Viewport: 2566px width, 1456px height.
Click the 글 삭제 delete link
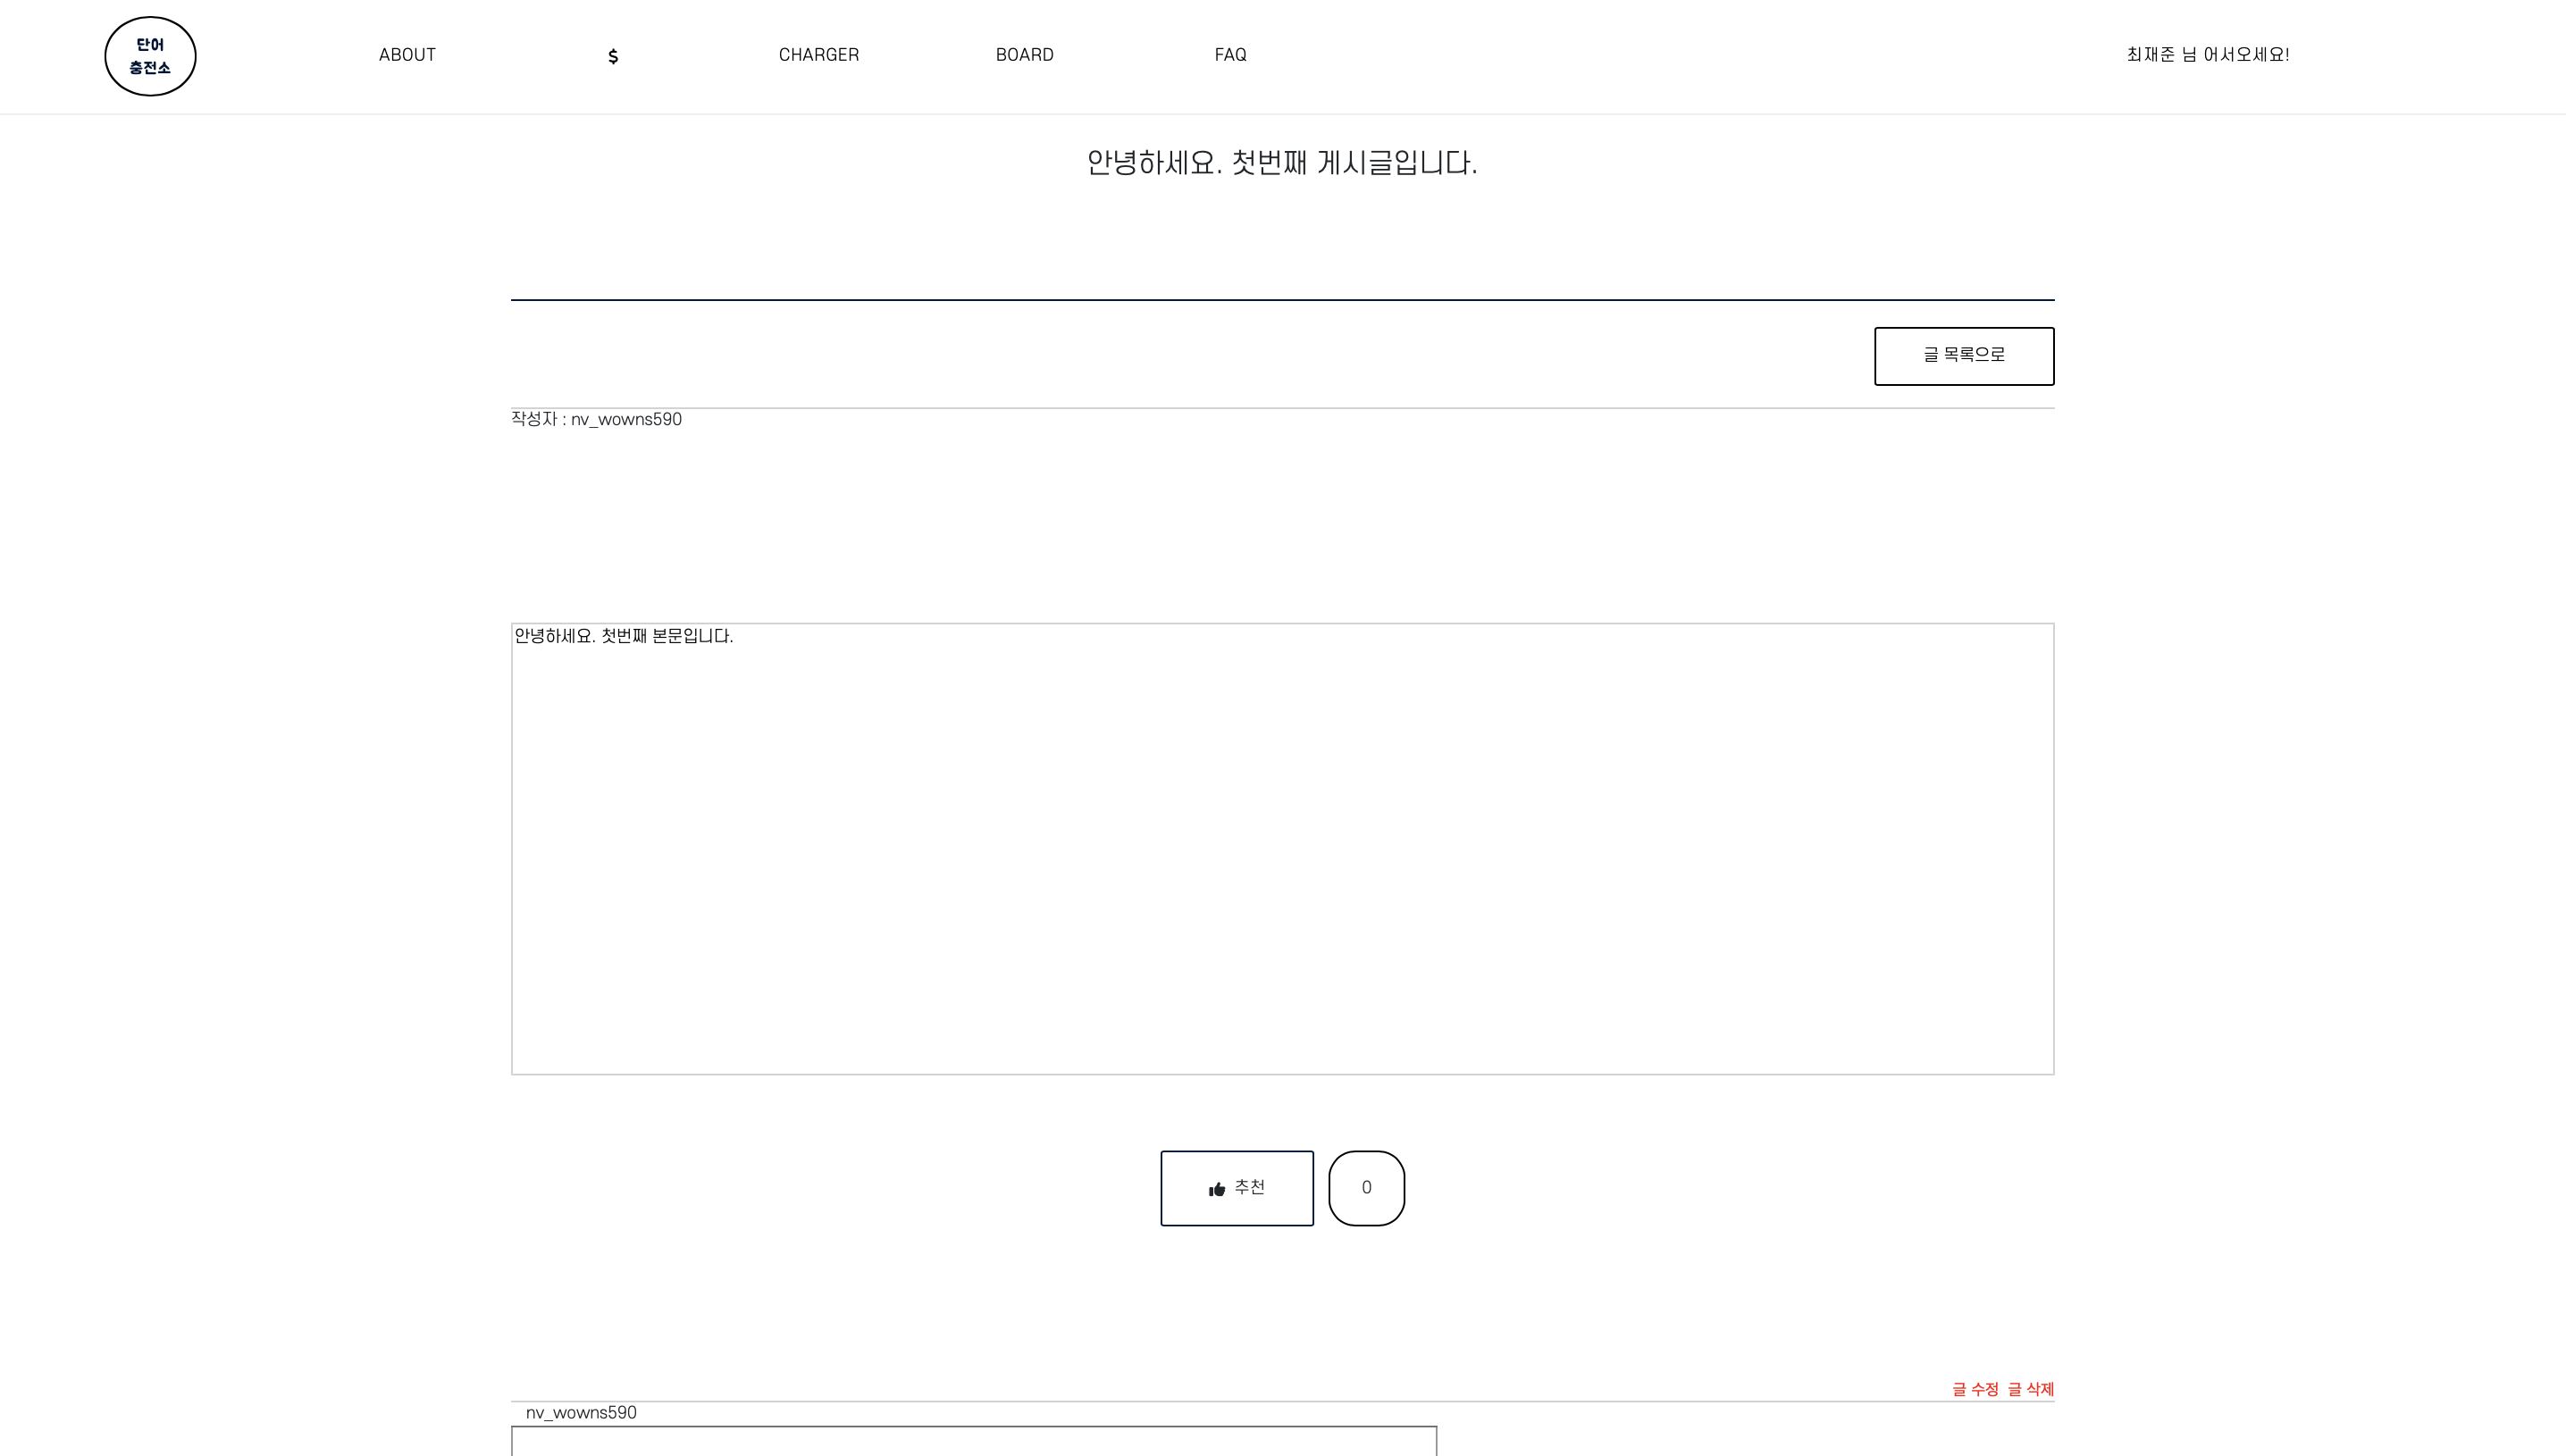pyautogui.click(x=2031, y=1389)
